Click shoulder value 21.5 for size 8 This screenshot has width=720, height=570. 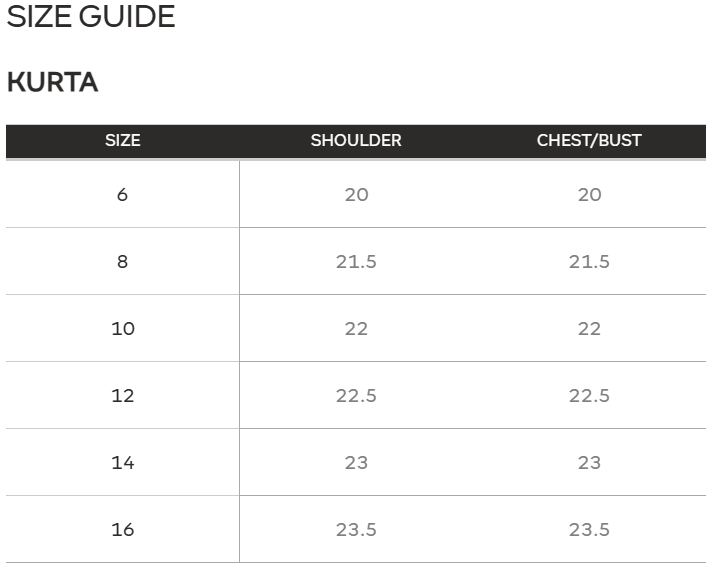356,262
